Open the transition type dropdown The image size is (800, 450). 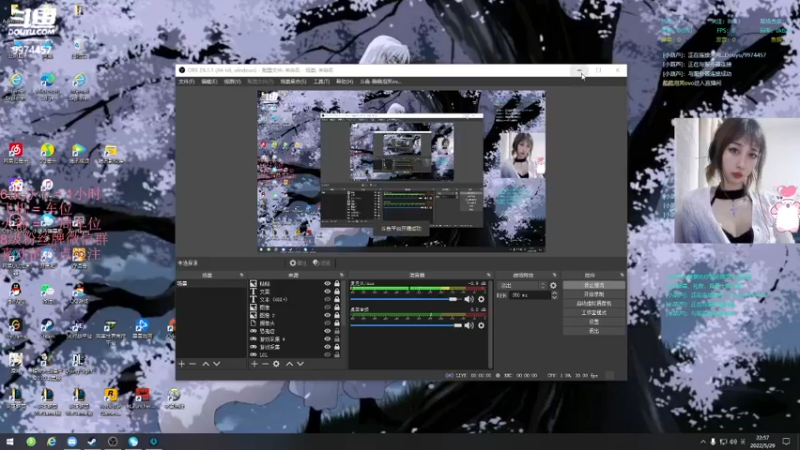(522, 285)
